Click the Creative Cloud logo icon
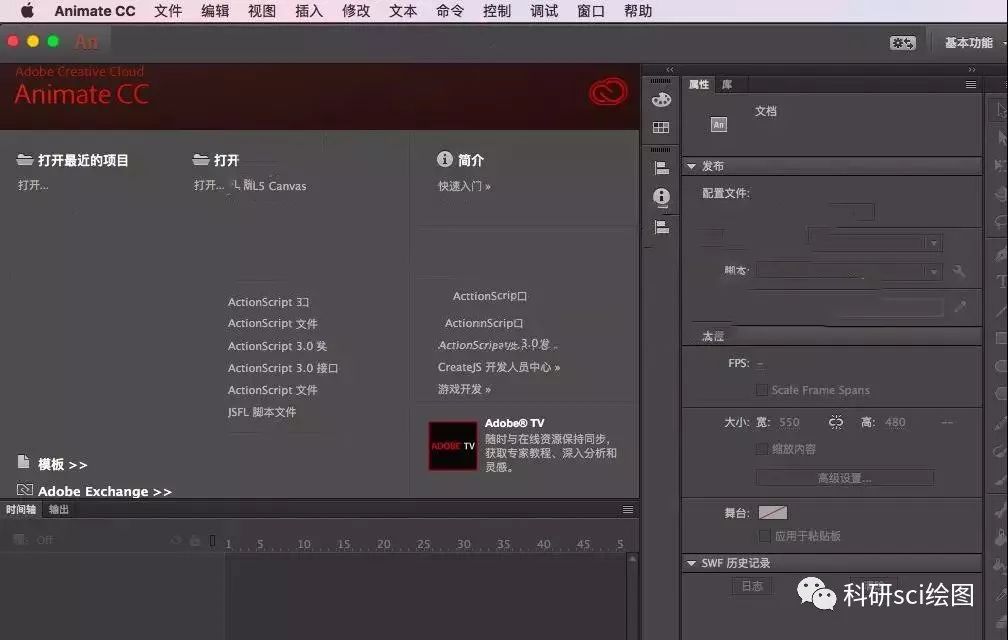 click(608, 93)
